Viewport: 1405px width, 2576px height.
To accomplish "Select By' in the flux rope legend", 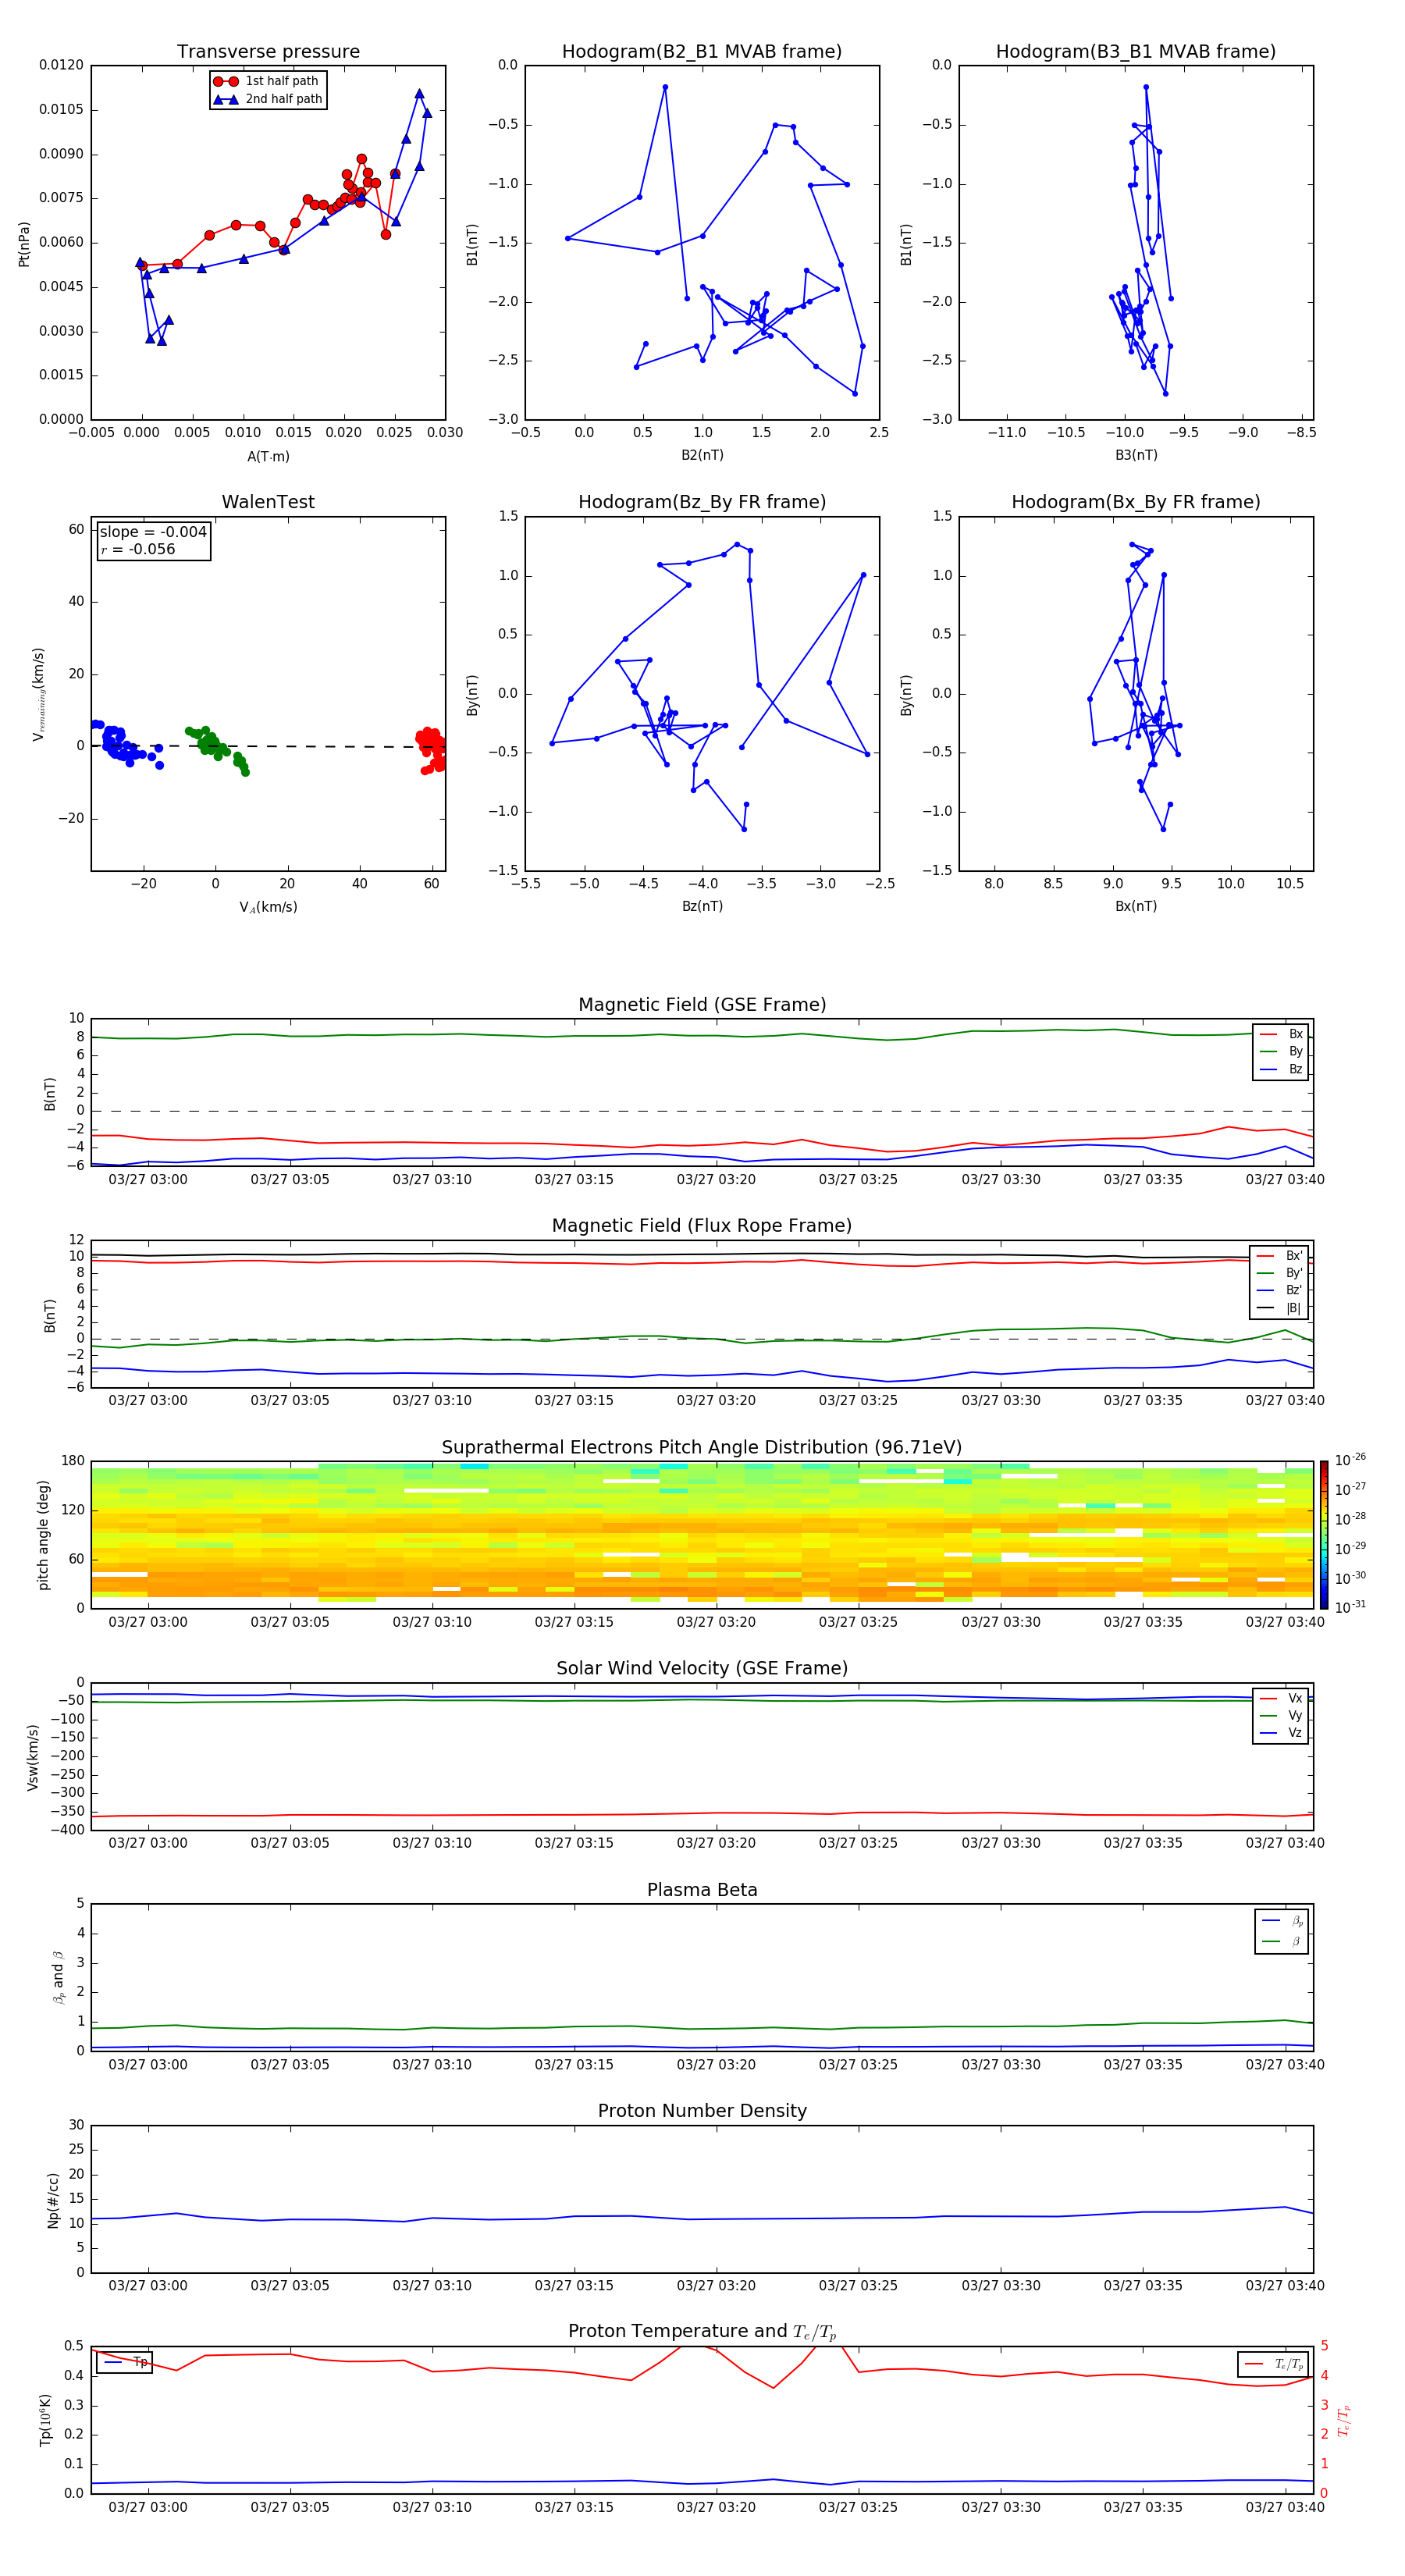I will (x=1280, y=1273).
